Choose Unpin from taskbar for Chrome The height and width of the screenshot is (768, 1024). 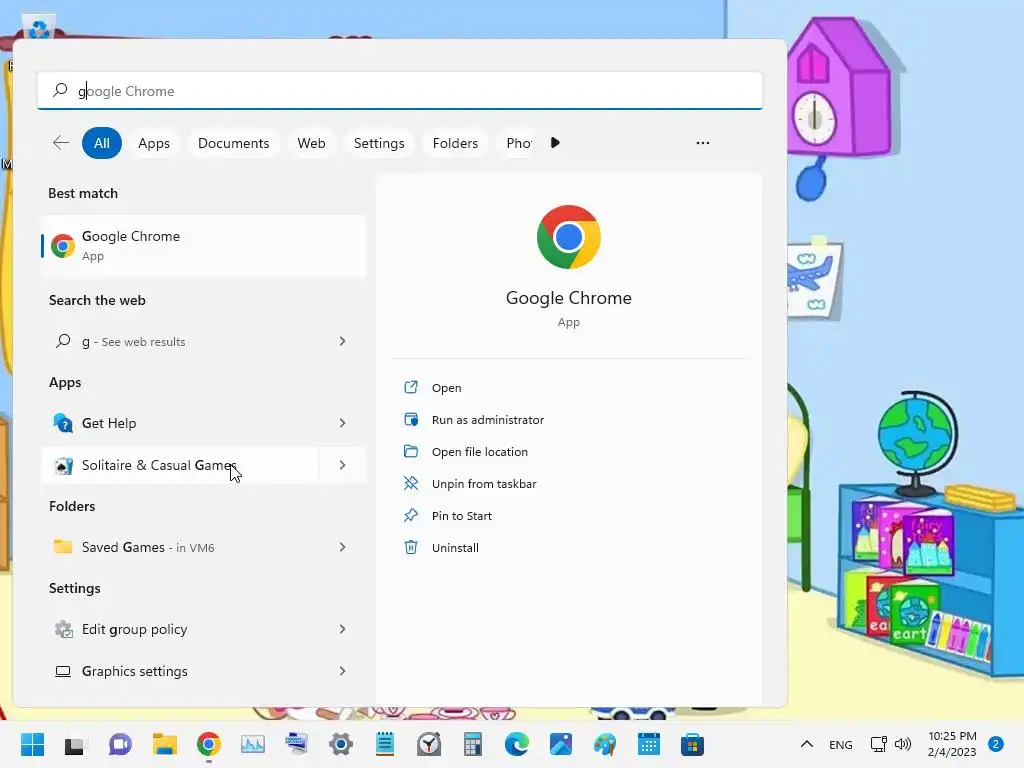[x=483, y=484]
